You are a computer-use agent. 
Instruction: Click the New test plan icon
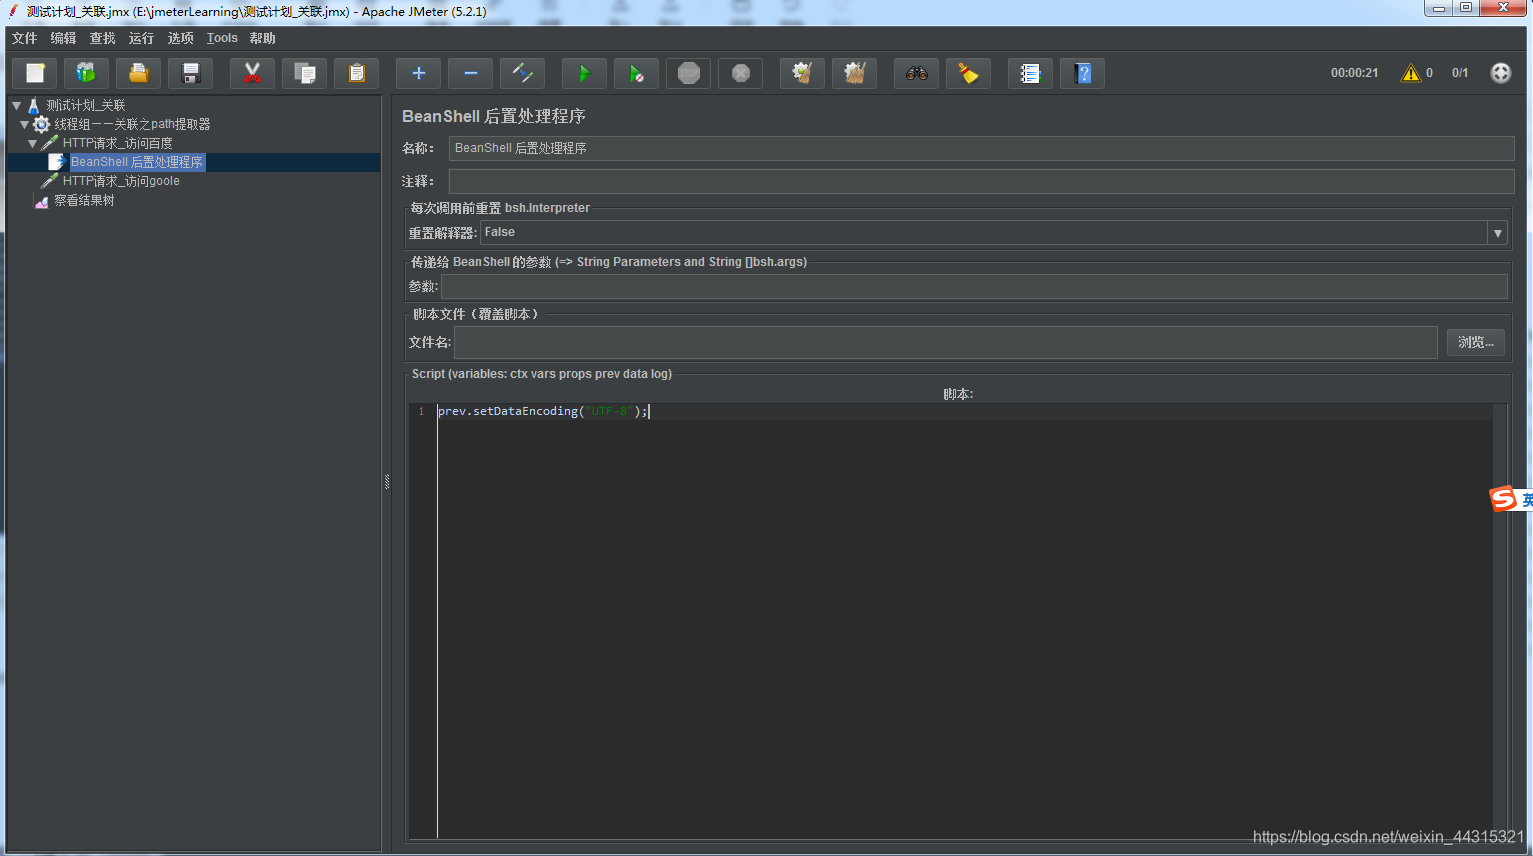pyautogui.click(x=35, y=73)
